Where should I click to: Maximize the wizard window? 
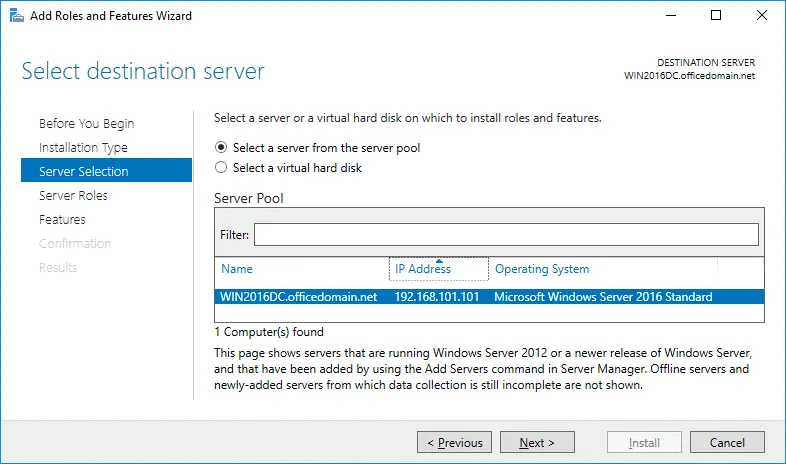716,16
